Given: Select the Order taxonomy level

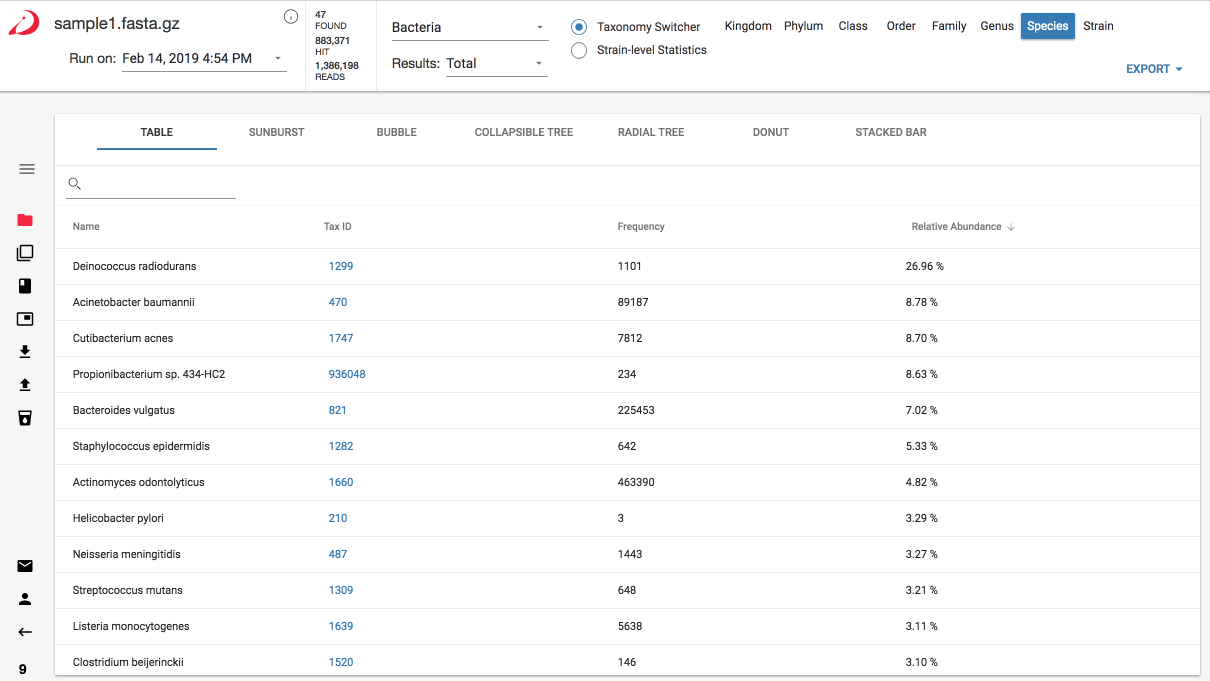Looking at the screenshot, I should pos(901,26).
